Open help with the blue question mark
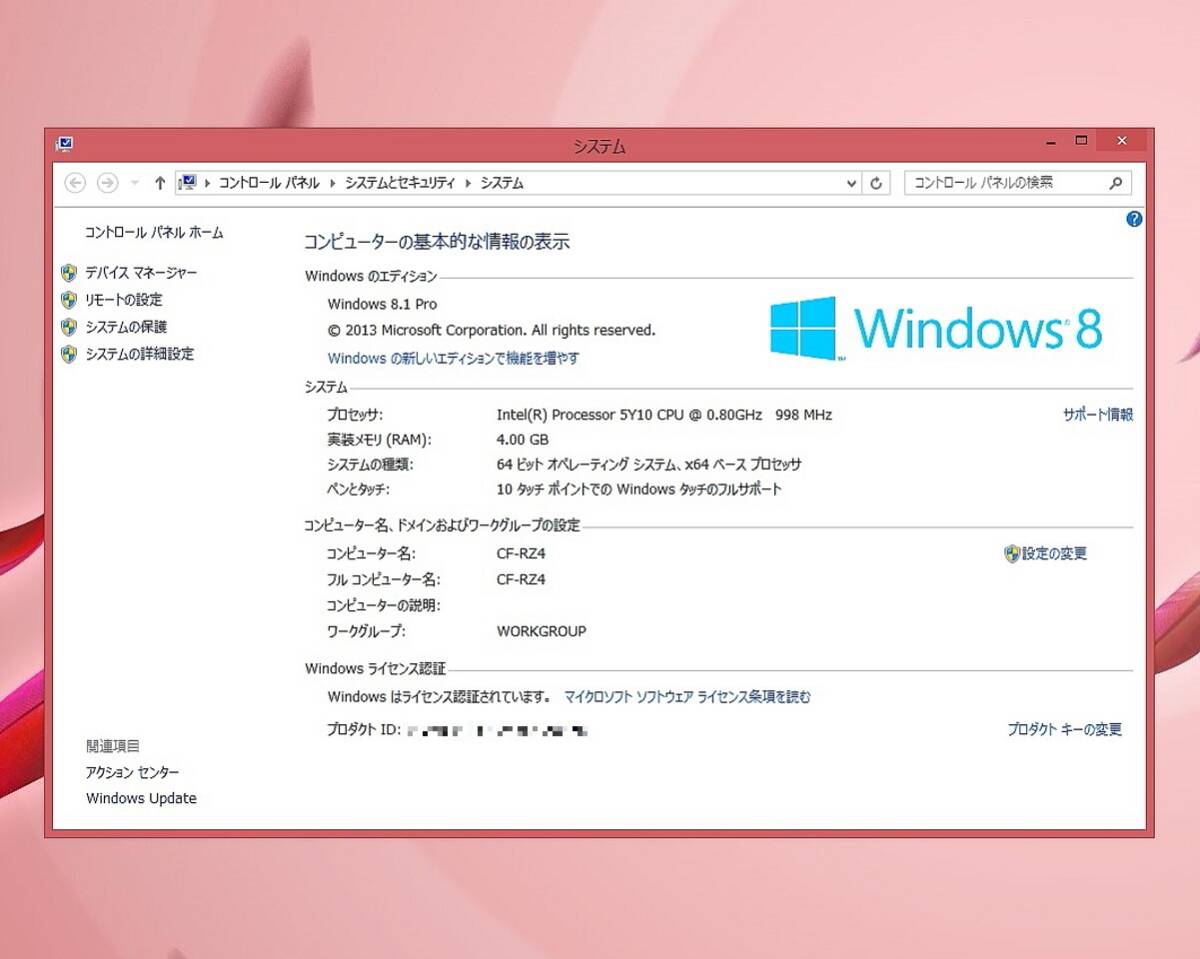Viewport: 1200px width, 959px height. coord(1134,219)
